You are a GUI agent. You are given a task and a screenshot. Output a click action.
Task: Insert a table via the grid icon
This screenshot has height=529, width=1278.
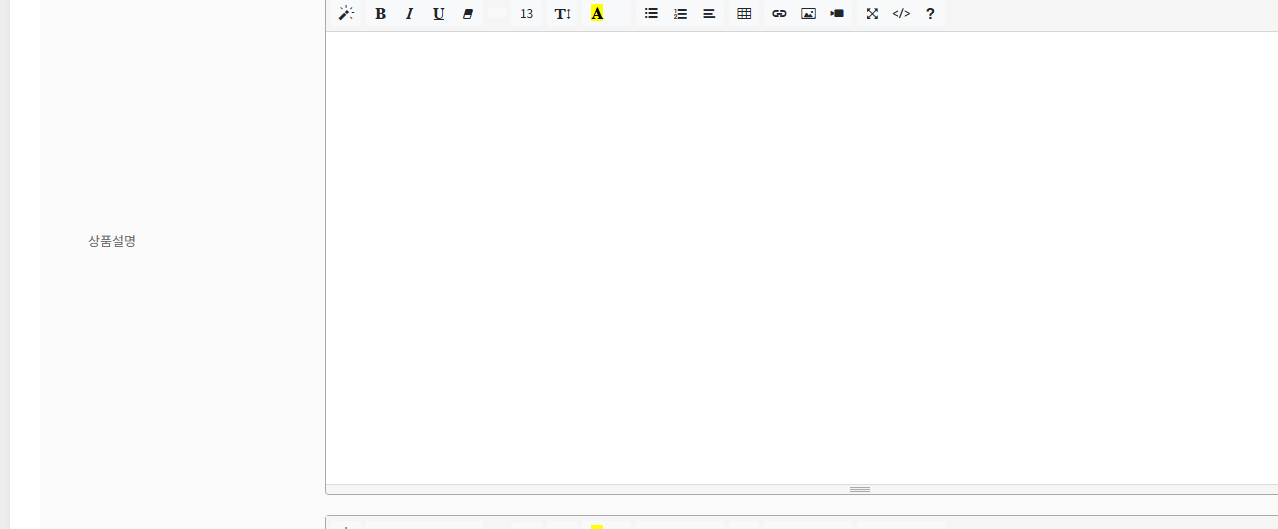tap(744, 14)
